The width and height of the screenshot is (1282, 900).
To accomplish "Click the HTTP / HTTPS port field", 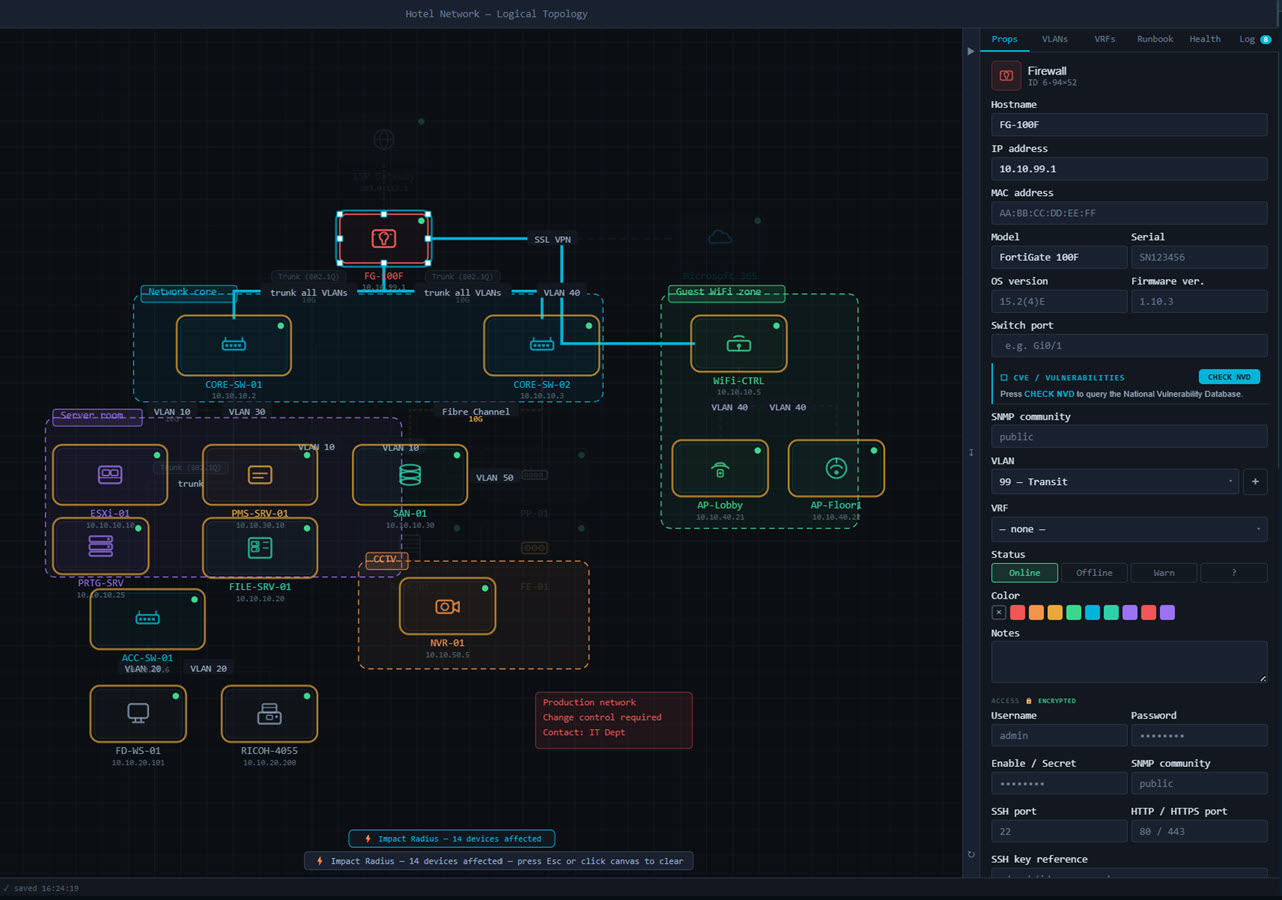I will [x=1199, y=831].
